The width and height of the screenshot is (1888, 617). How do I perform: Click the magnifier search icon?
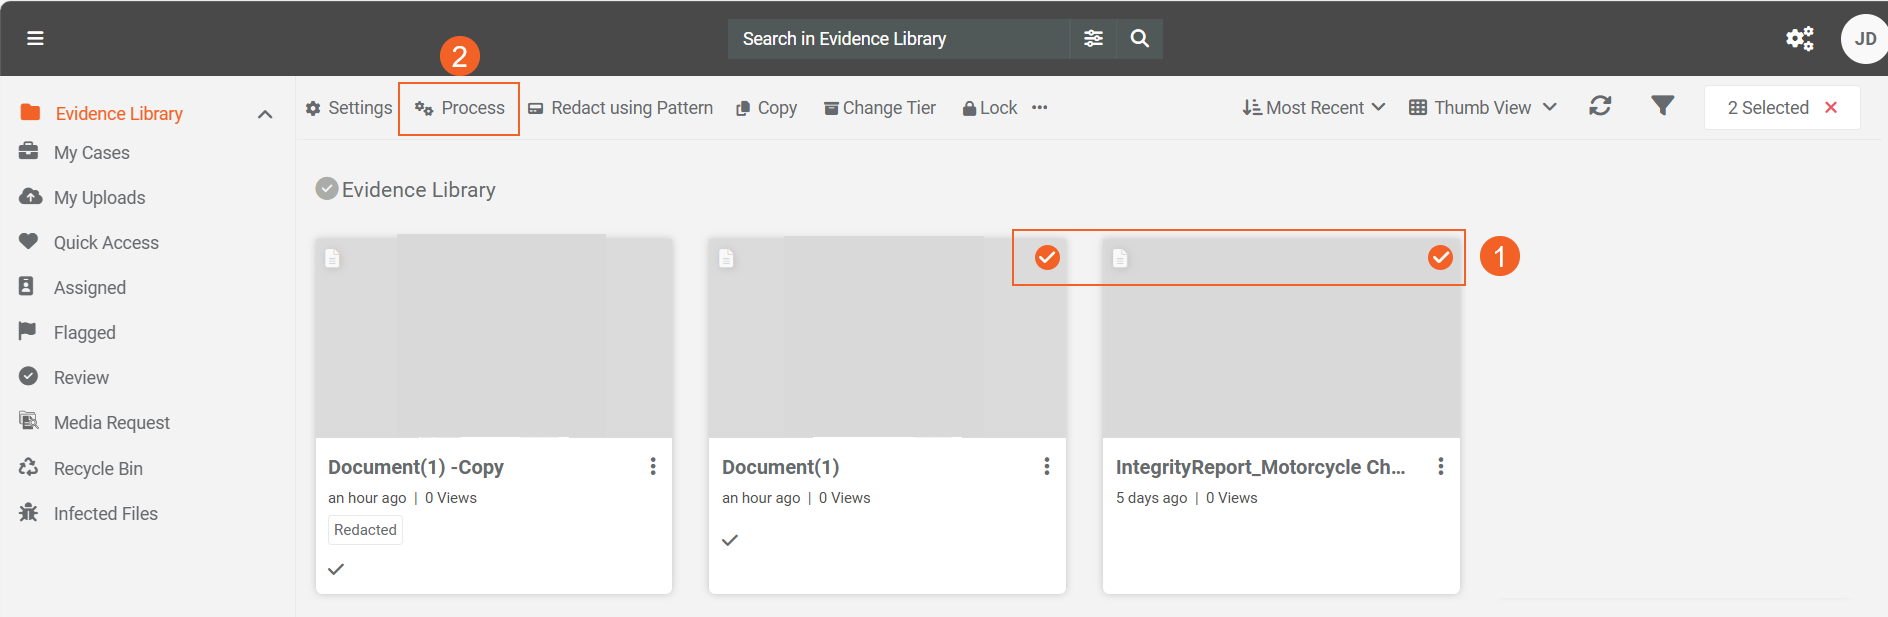[1139, 38]
